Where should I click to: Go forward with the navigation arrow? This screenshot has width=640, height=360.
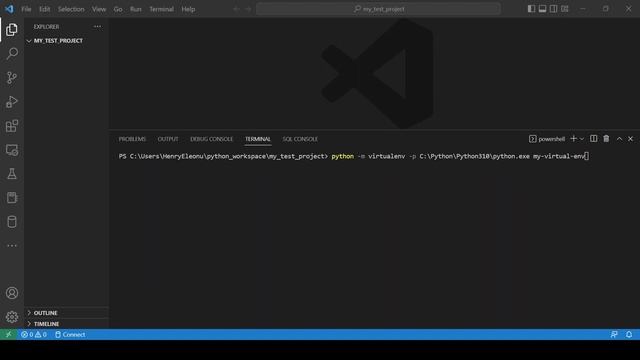(x=248, y=9)
